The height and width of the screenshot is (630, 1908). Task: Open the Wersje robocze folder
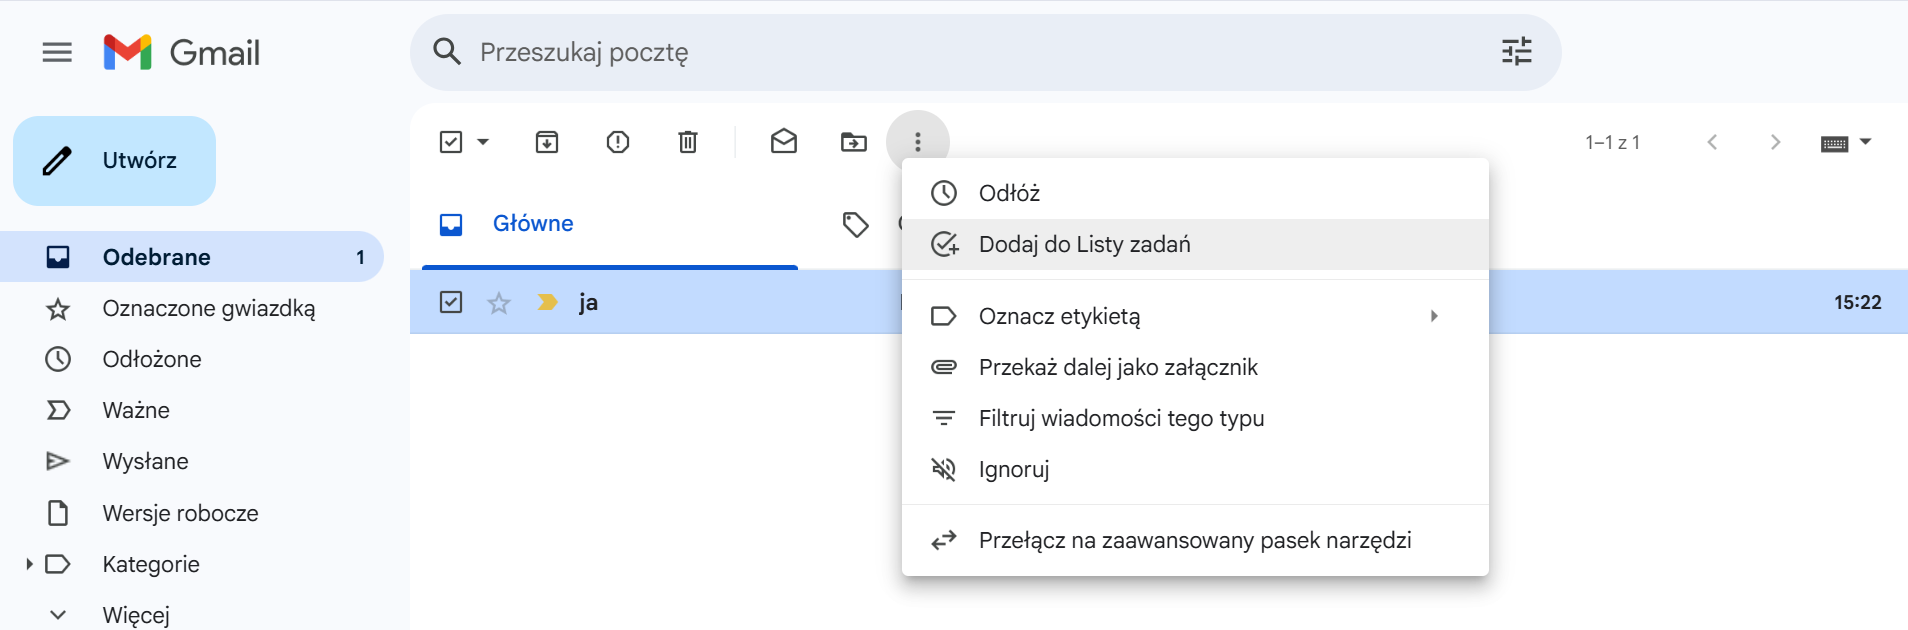pyautogui.click(x=180, y=513)
